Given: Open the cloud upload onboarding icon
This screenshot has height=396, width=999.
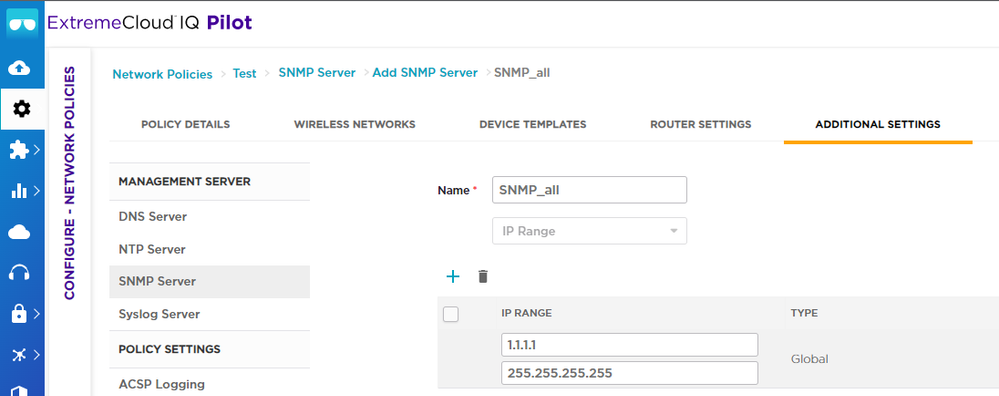Looking at the screenshot, I should pyautogui.click(x=19, y=67).
